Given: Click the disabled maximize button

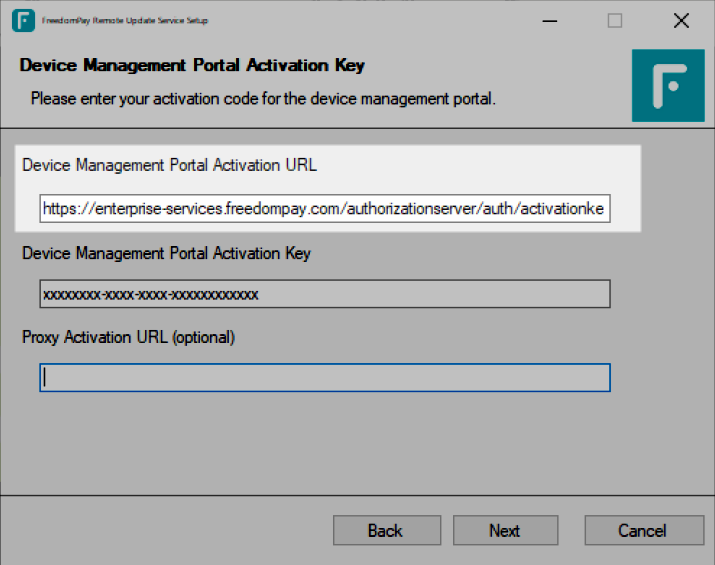Looking at the screenshot, I should 615,21.
